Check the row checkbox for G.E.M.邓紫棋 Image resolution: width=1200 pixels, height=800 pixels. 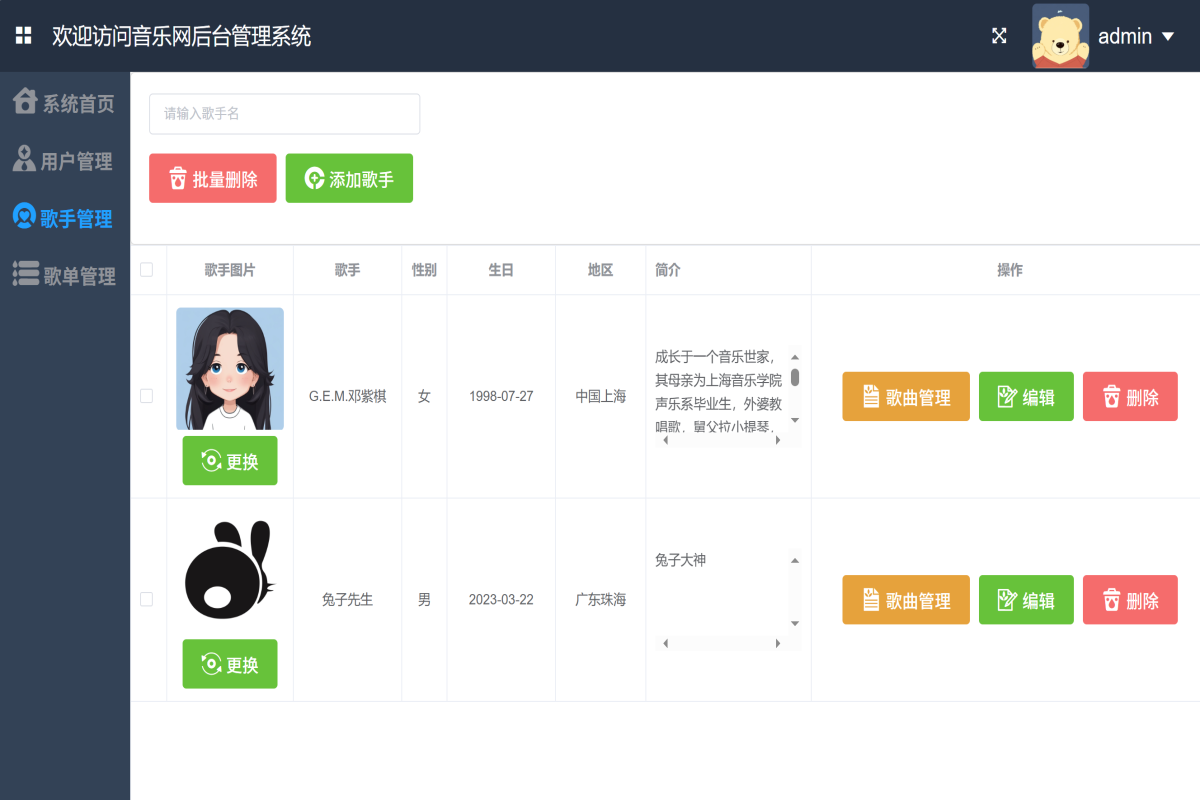146,395
